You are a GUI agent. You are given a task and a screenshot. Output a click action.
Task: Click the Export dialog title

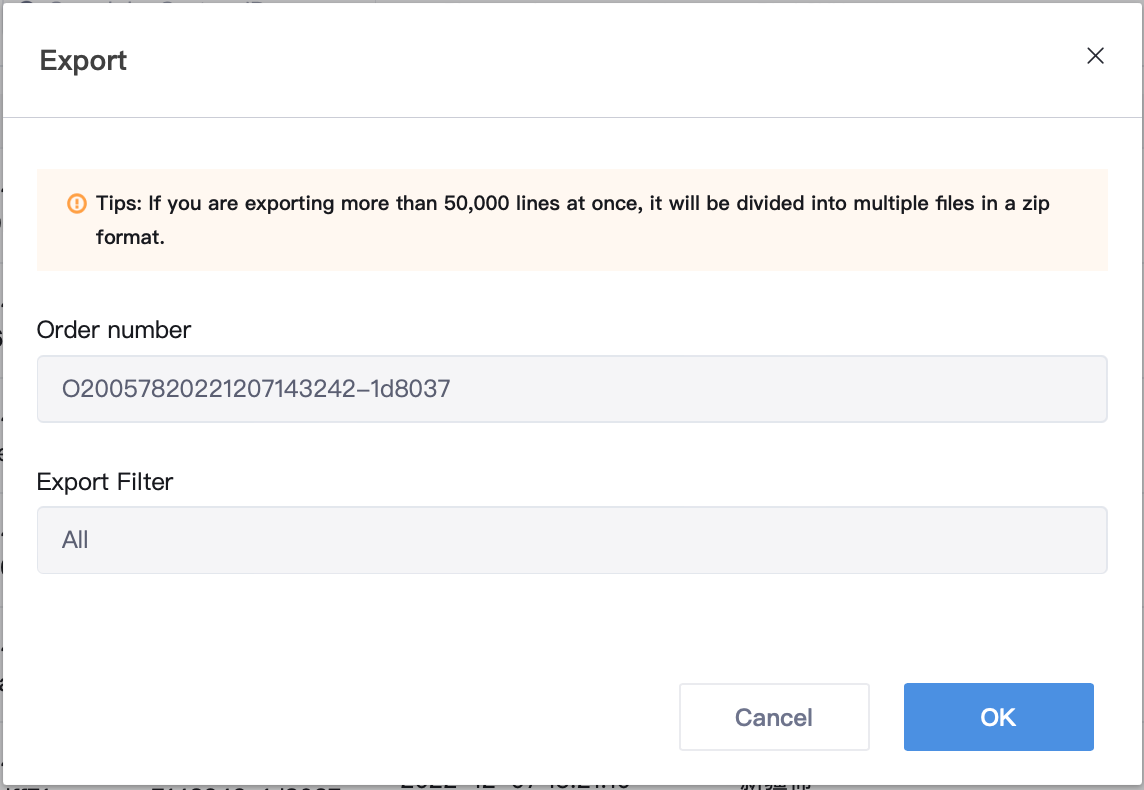click(x=83, y=61)
